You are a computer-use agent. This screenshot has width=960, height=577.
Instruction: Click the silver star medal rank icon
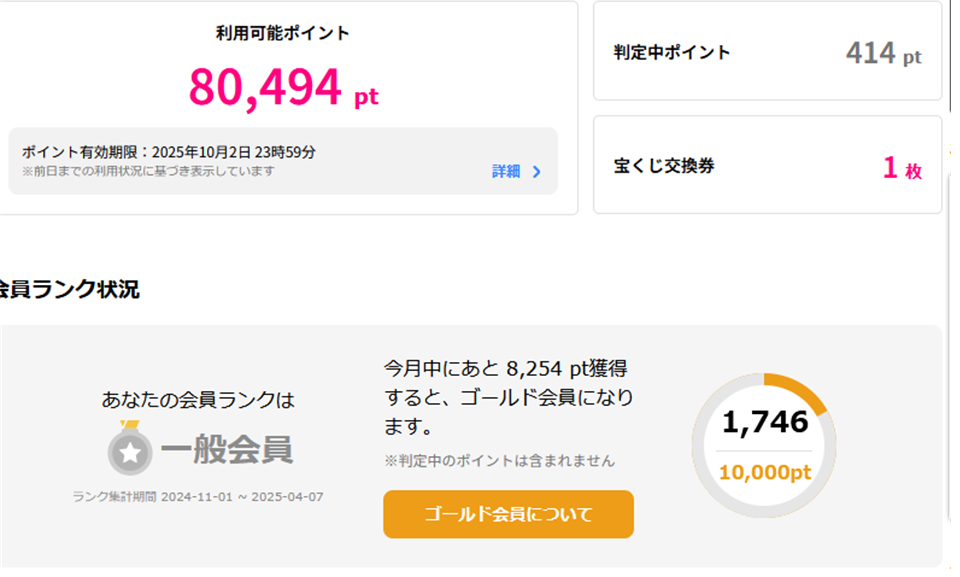pos(130,448)
